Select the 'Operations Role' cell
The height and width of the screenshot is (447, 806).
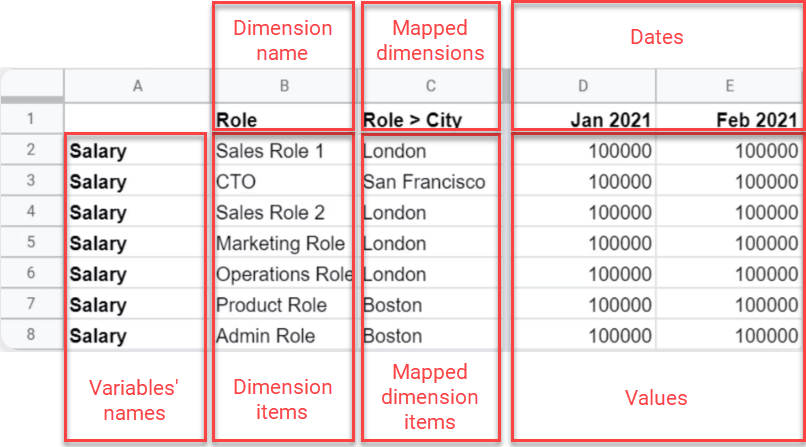(x=284, y=274)
